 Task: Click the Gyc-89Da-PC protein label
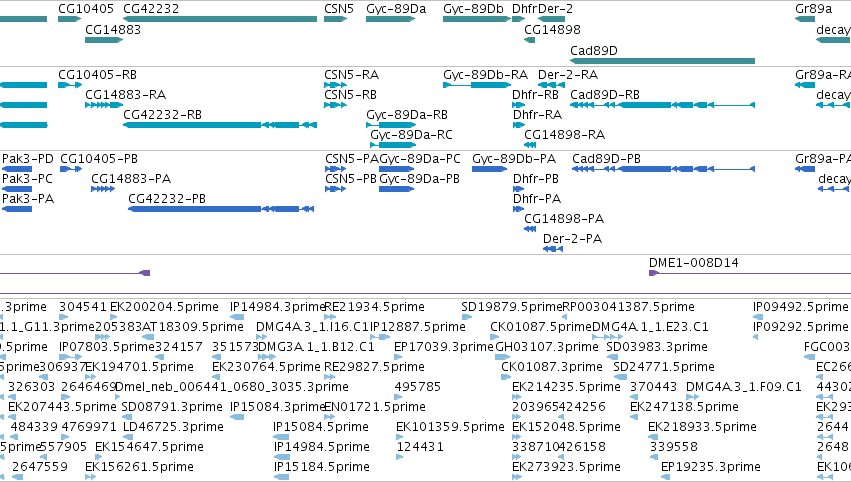tap(420, 158)
